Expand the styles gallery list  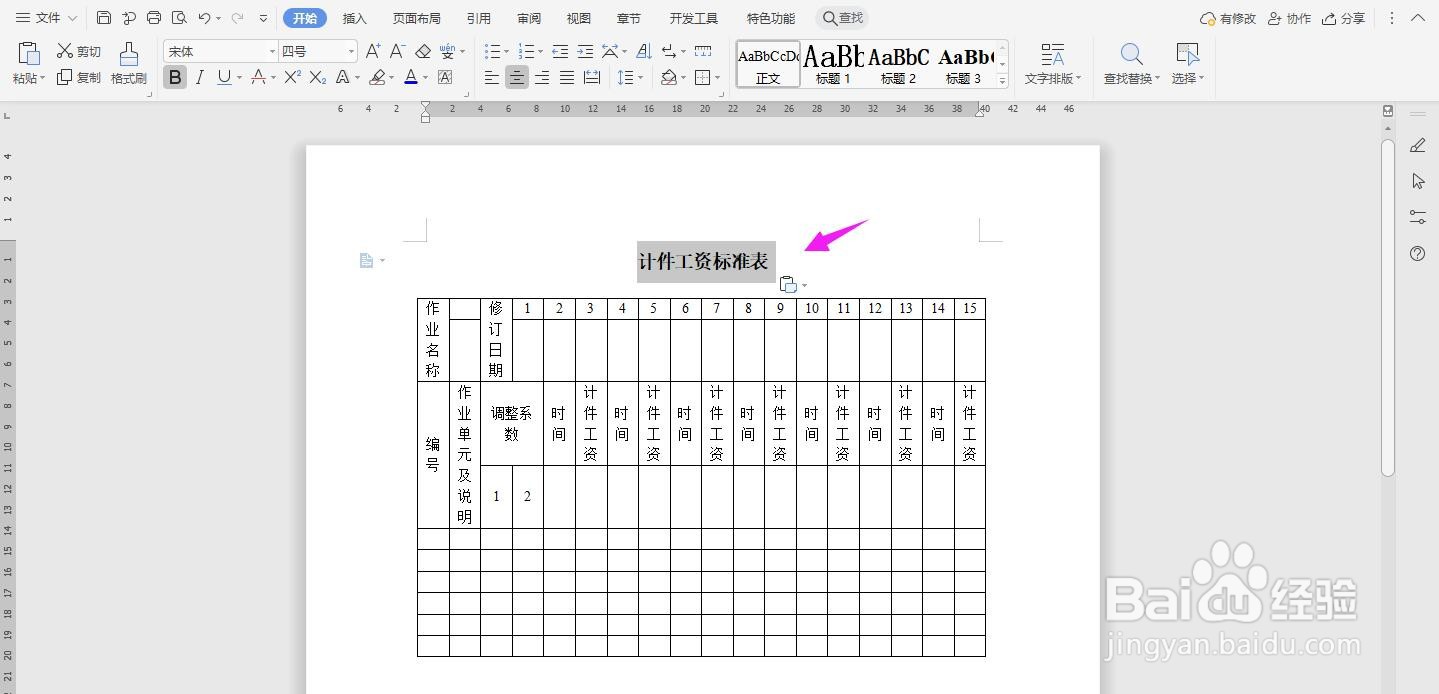tap(1002, 81)
